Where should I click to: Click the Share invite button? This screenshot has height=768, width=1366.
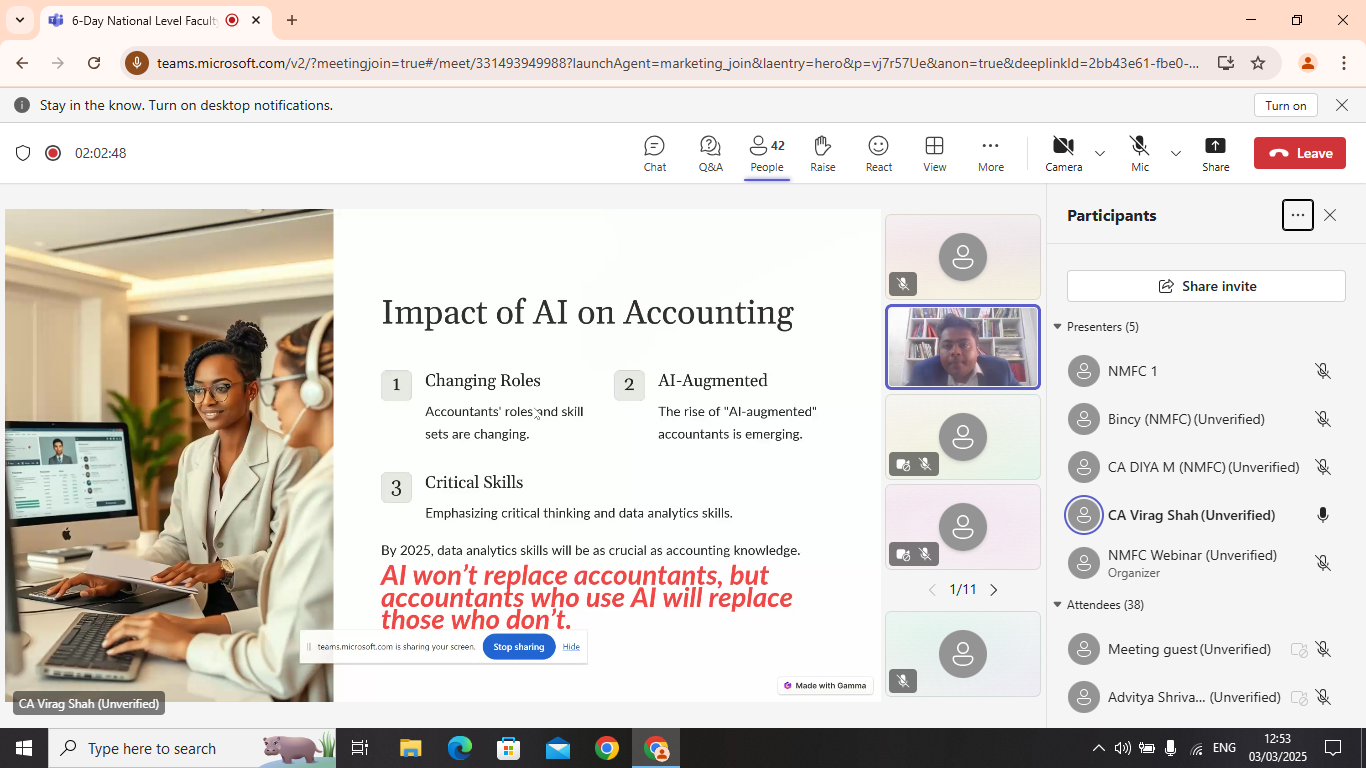click(1205, 286)
